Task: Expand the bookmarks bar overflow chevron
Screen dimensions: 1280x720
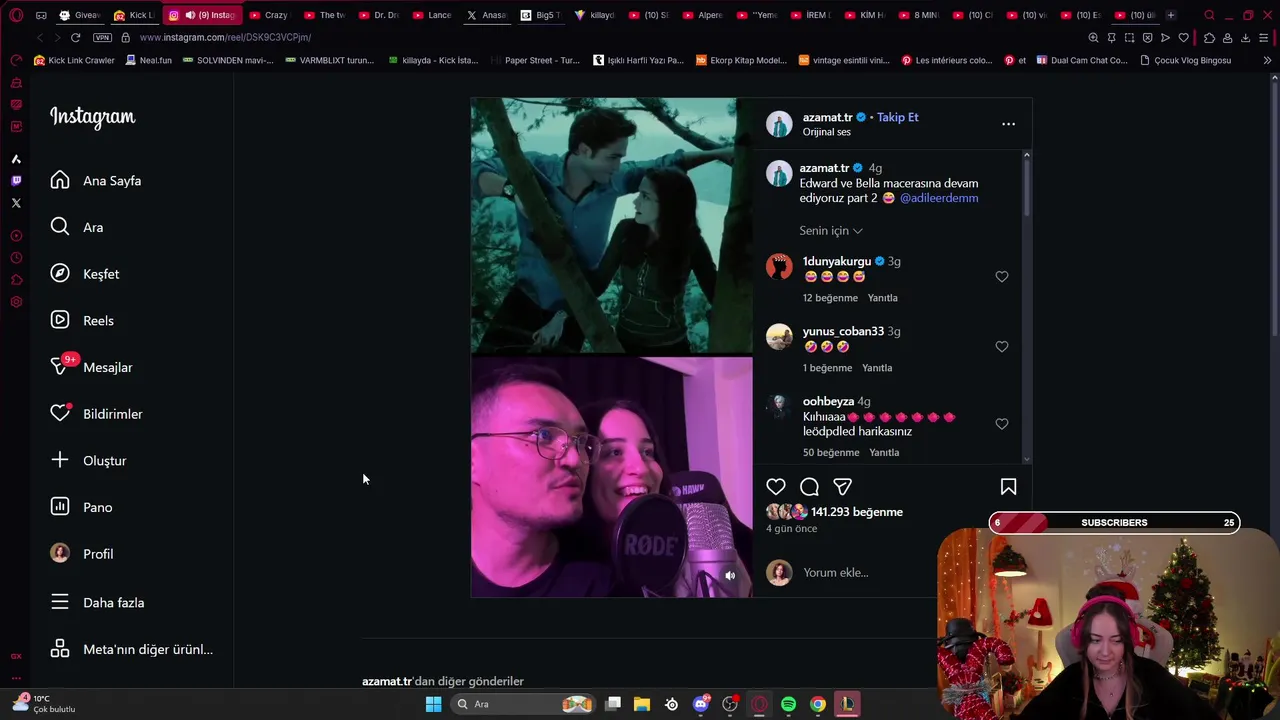Action: pyautogui.click(x=1267, y=60)
